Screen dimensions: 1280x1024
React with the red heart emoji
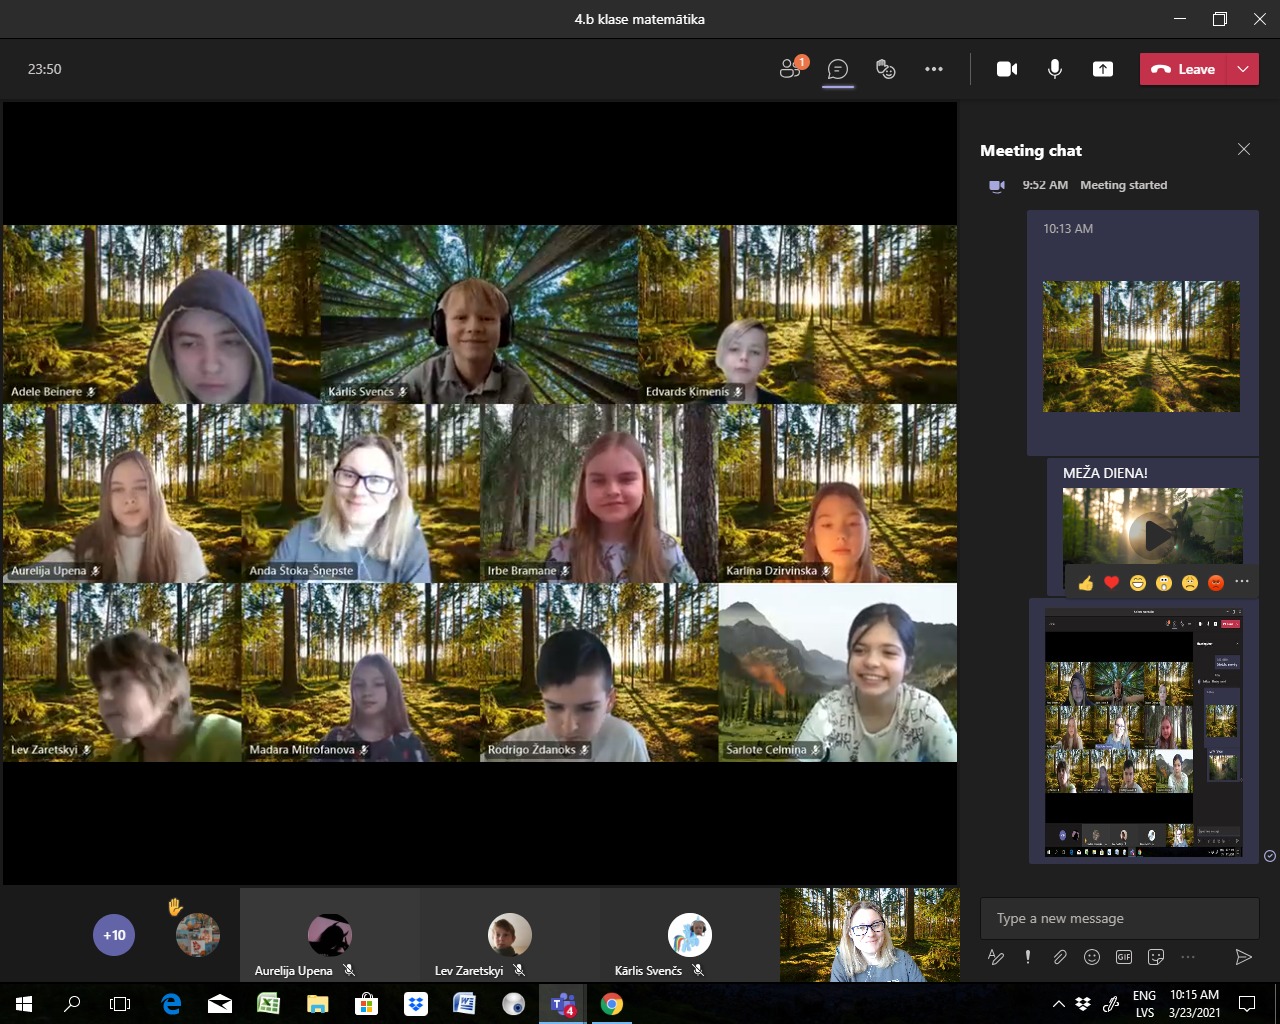1112,583
